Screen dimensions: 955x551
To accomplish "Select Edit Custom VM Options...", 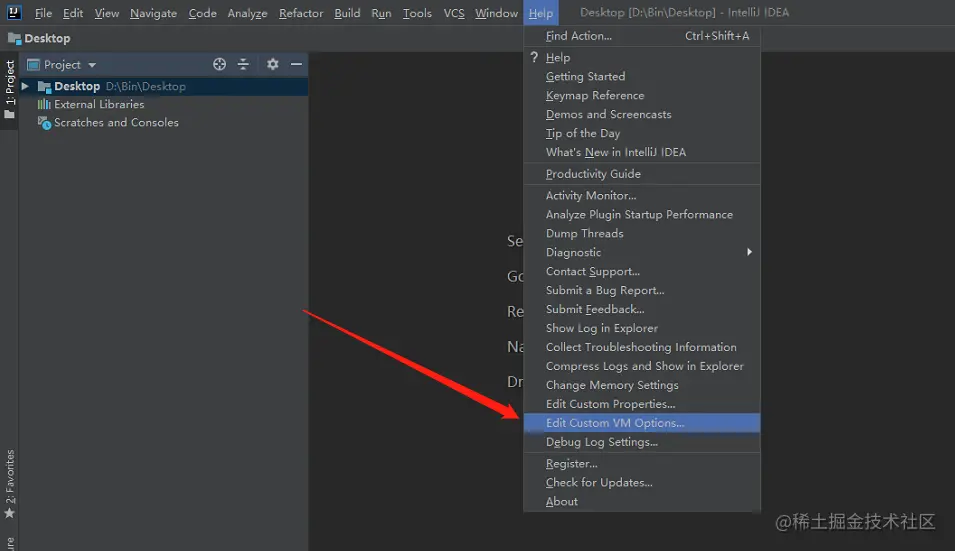I will coord(642,423).
